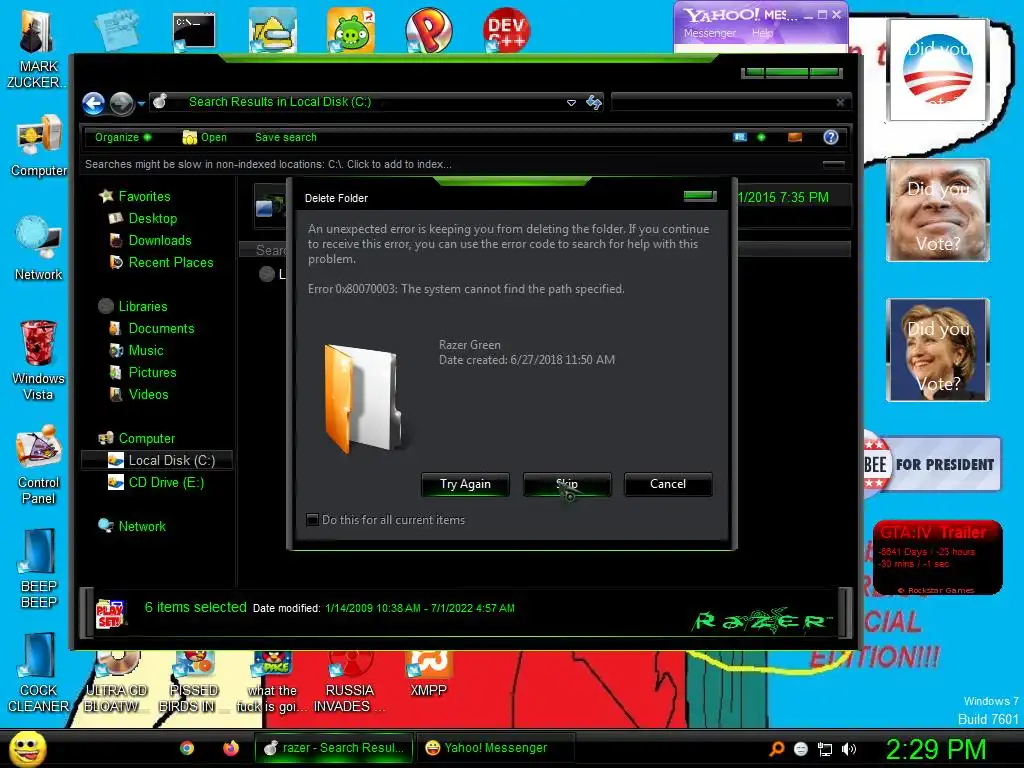
Task: Open the MARK ZUCKER desktop icon
Action: tap(37, 47)
